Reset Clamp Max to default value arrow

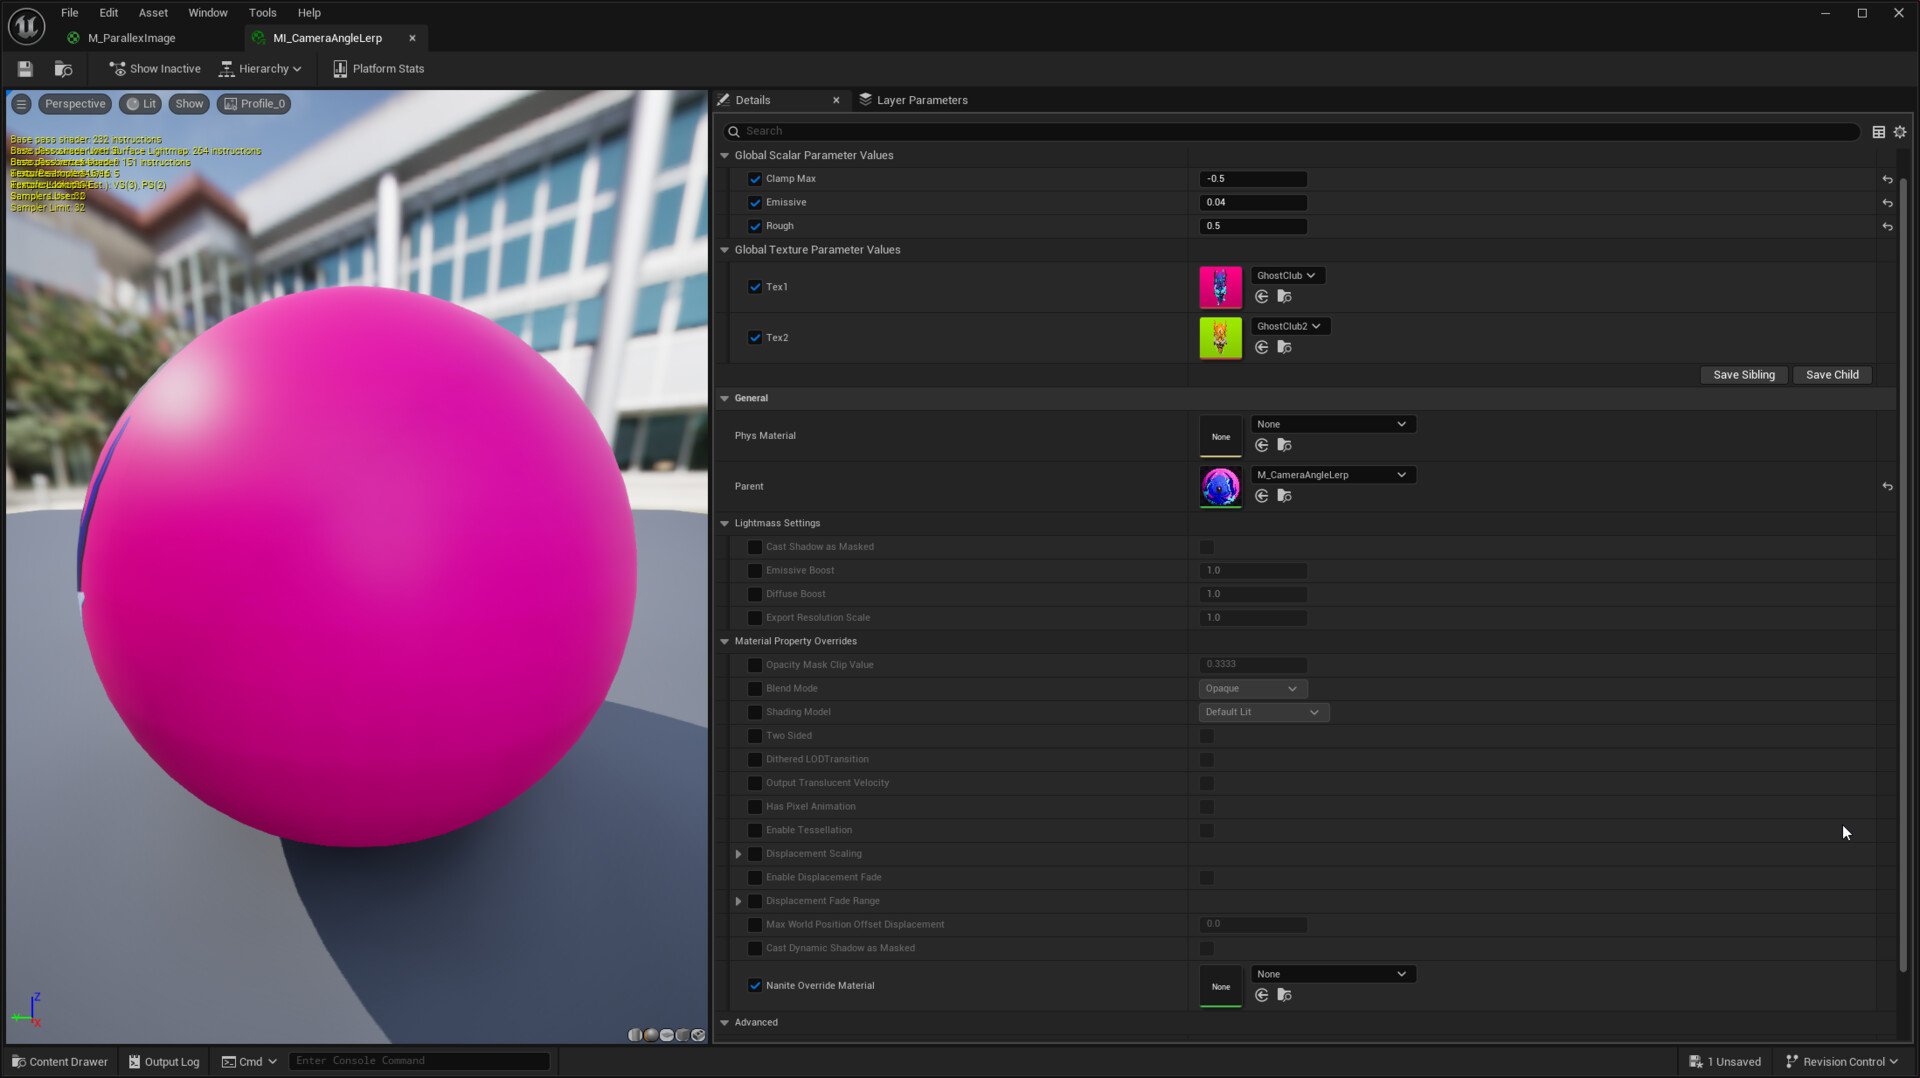click(1887, 180)
